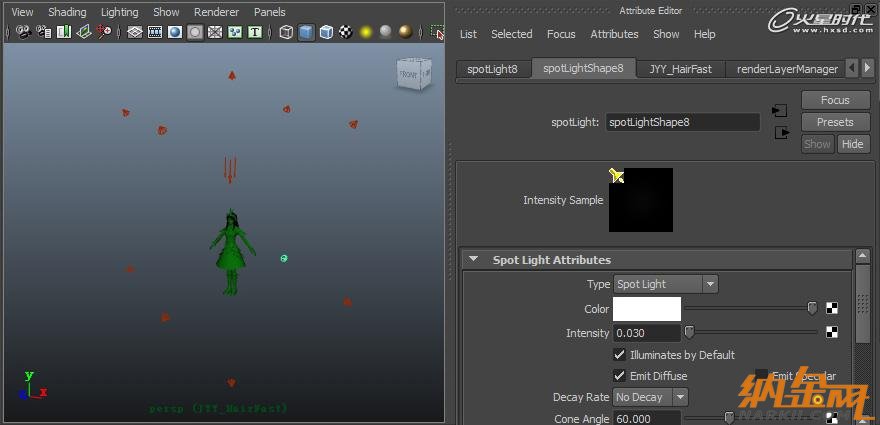Click the Select Camera icon in the viewport toolbar

24,32
